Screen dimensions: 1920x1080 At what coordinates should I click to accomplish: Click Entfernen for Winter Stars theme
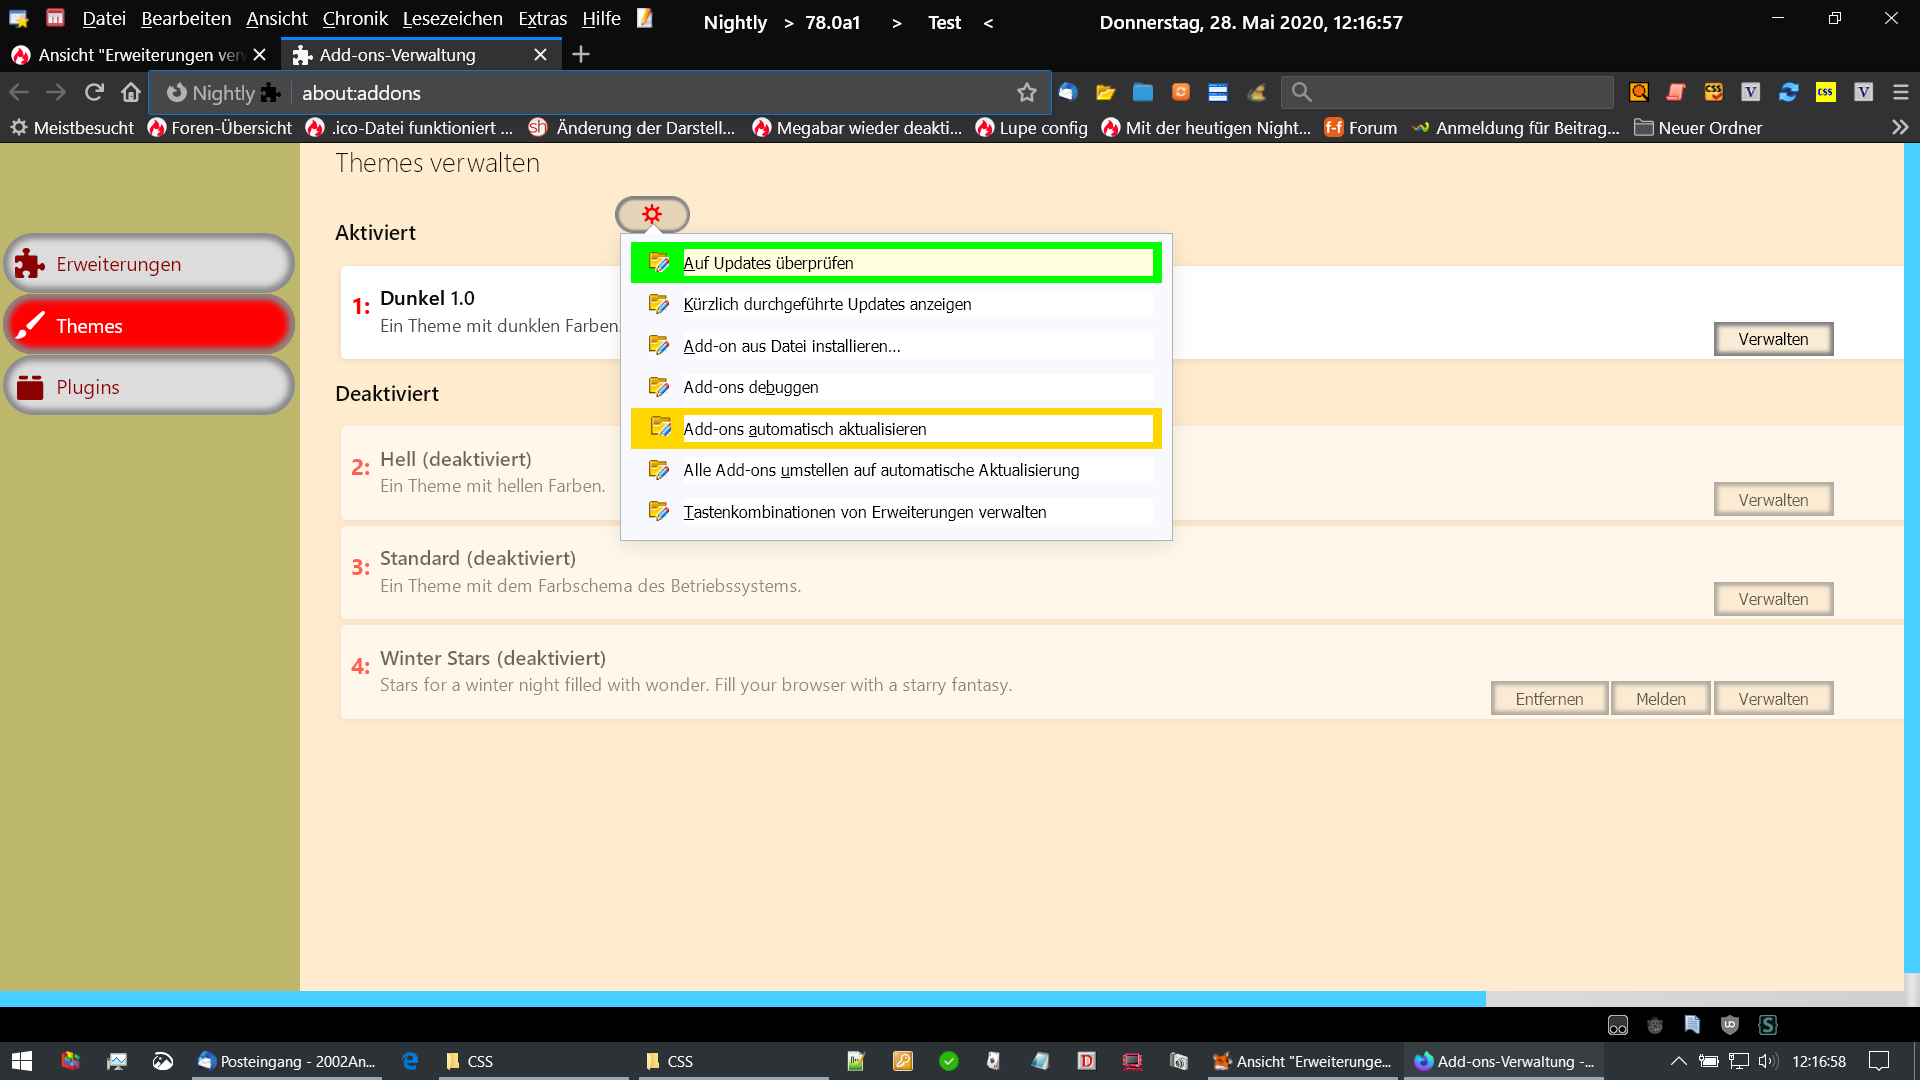(1549, 699)
